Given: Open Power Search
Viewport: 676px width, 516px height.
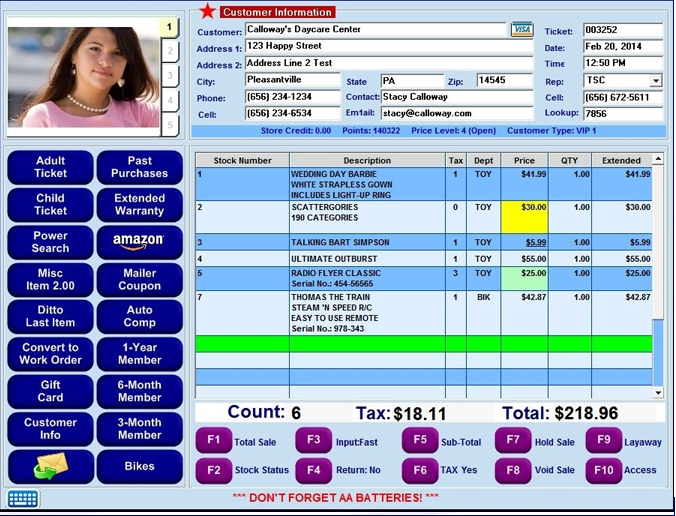Looking at the screenshot, I should (x=50, y=242).
